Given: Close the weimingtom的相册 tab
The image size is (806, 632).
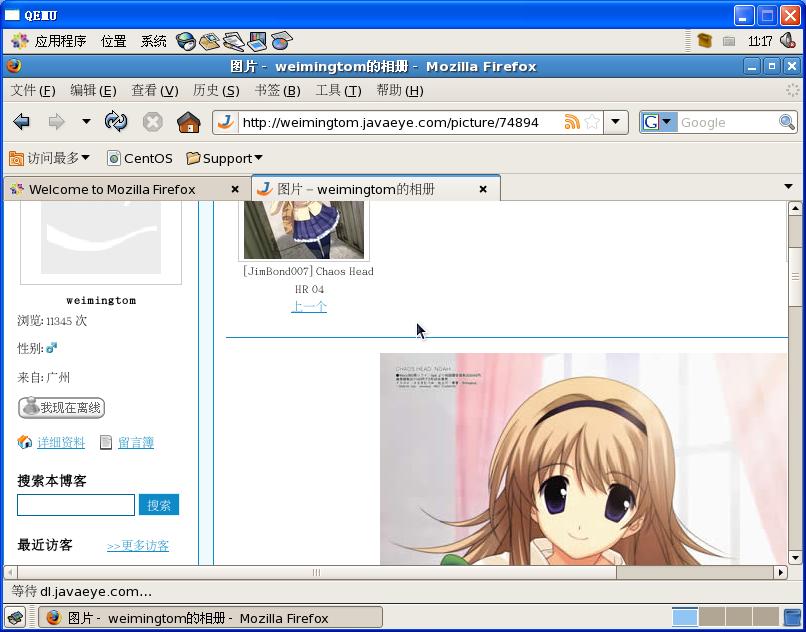Looking at the screenshot, I should [x=483, y=189].
